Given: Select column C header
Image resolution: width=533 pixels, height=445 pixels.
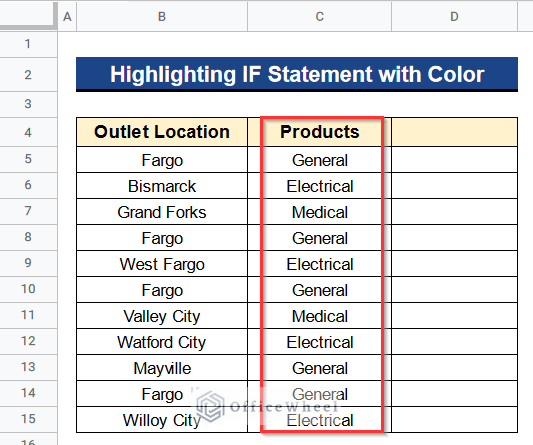Looking at the screenshot, I should point(320,16).
